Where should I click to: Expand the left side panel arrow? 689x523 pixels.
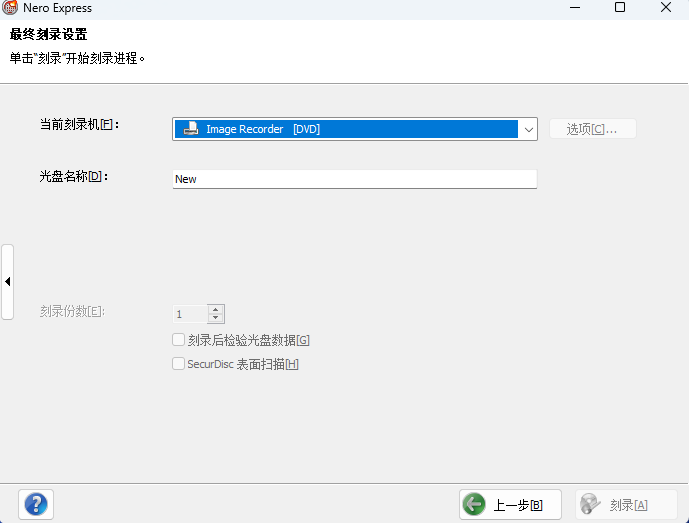(7, 282)
